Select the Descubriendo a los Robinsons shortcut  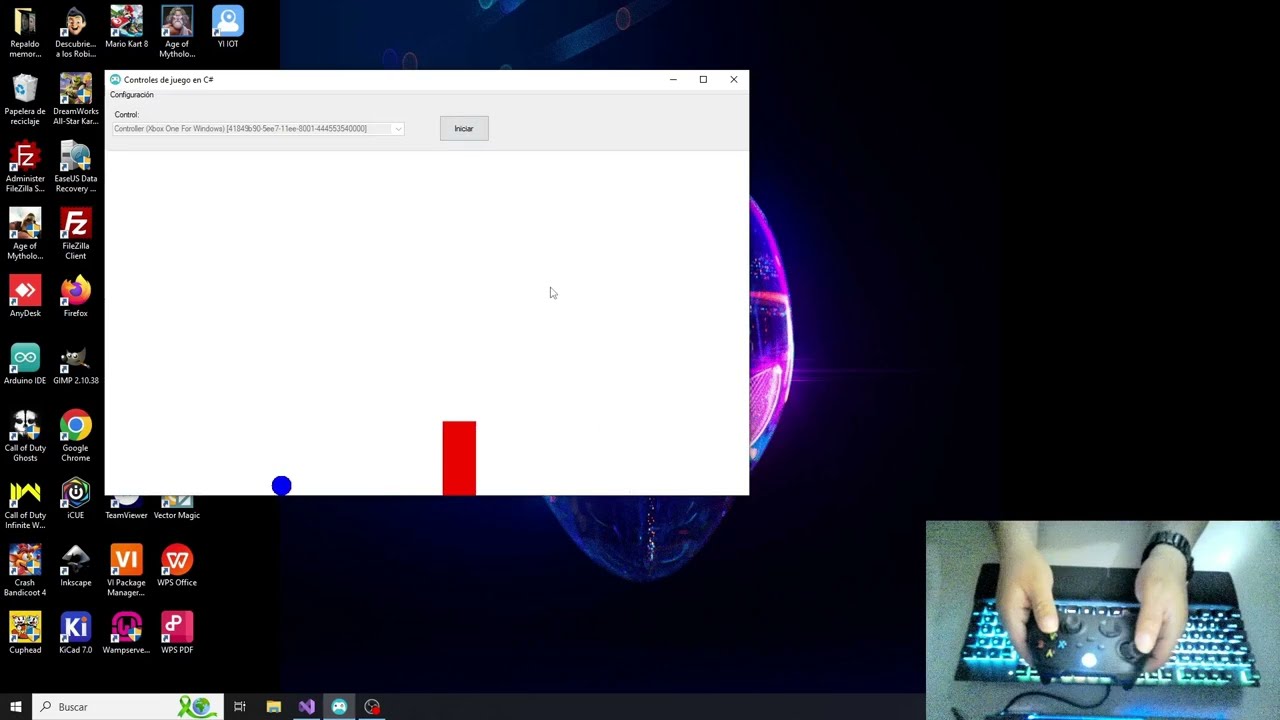pyautogui.click(x=75, y=32)
